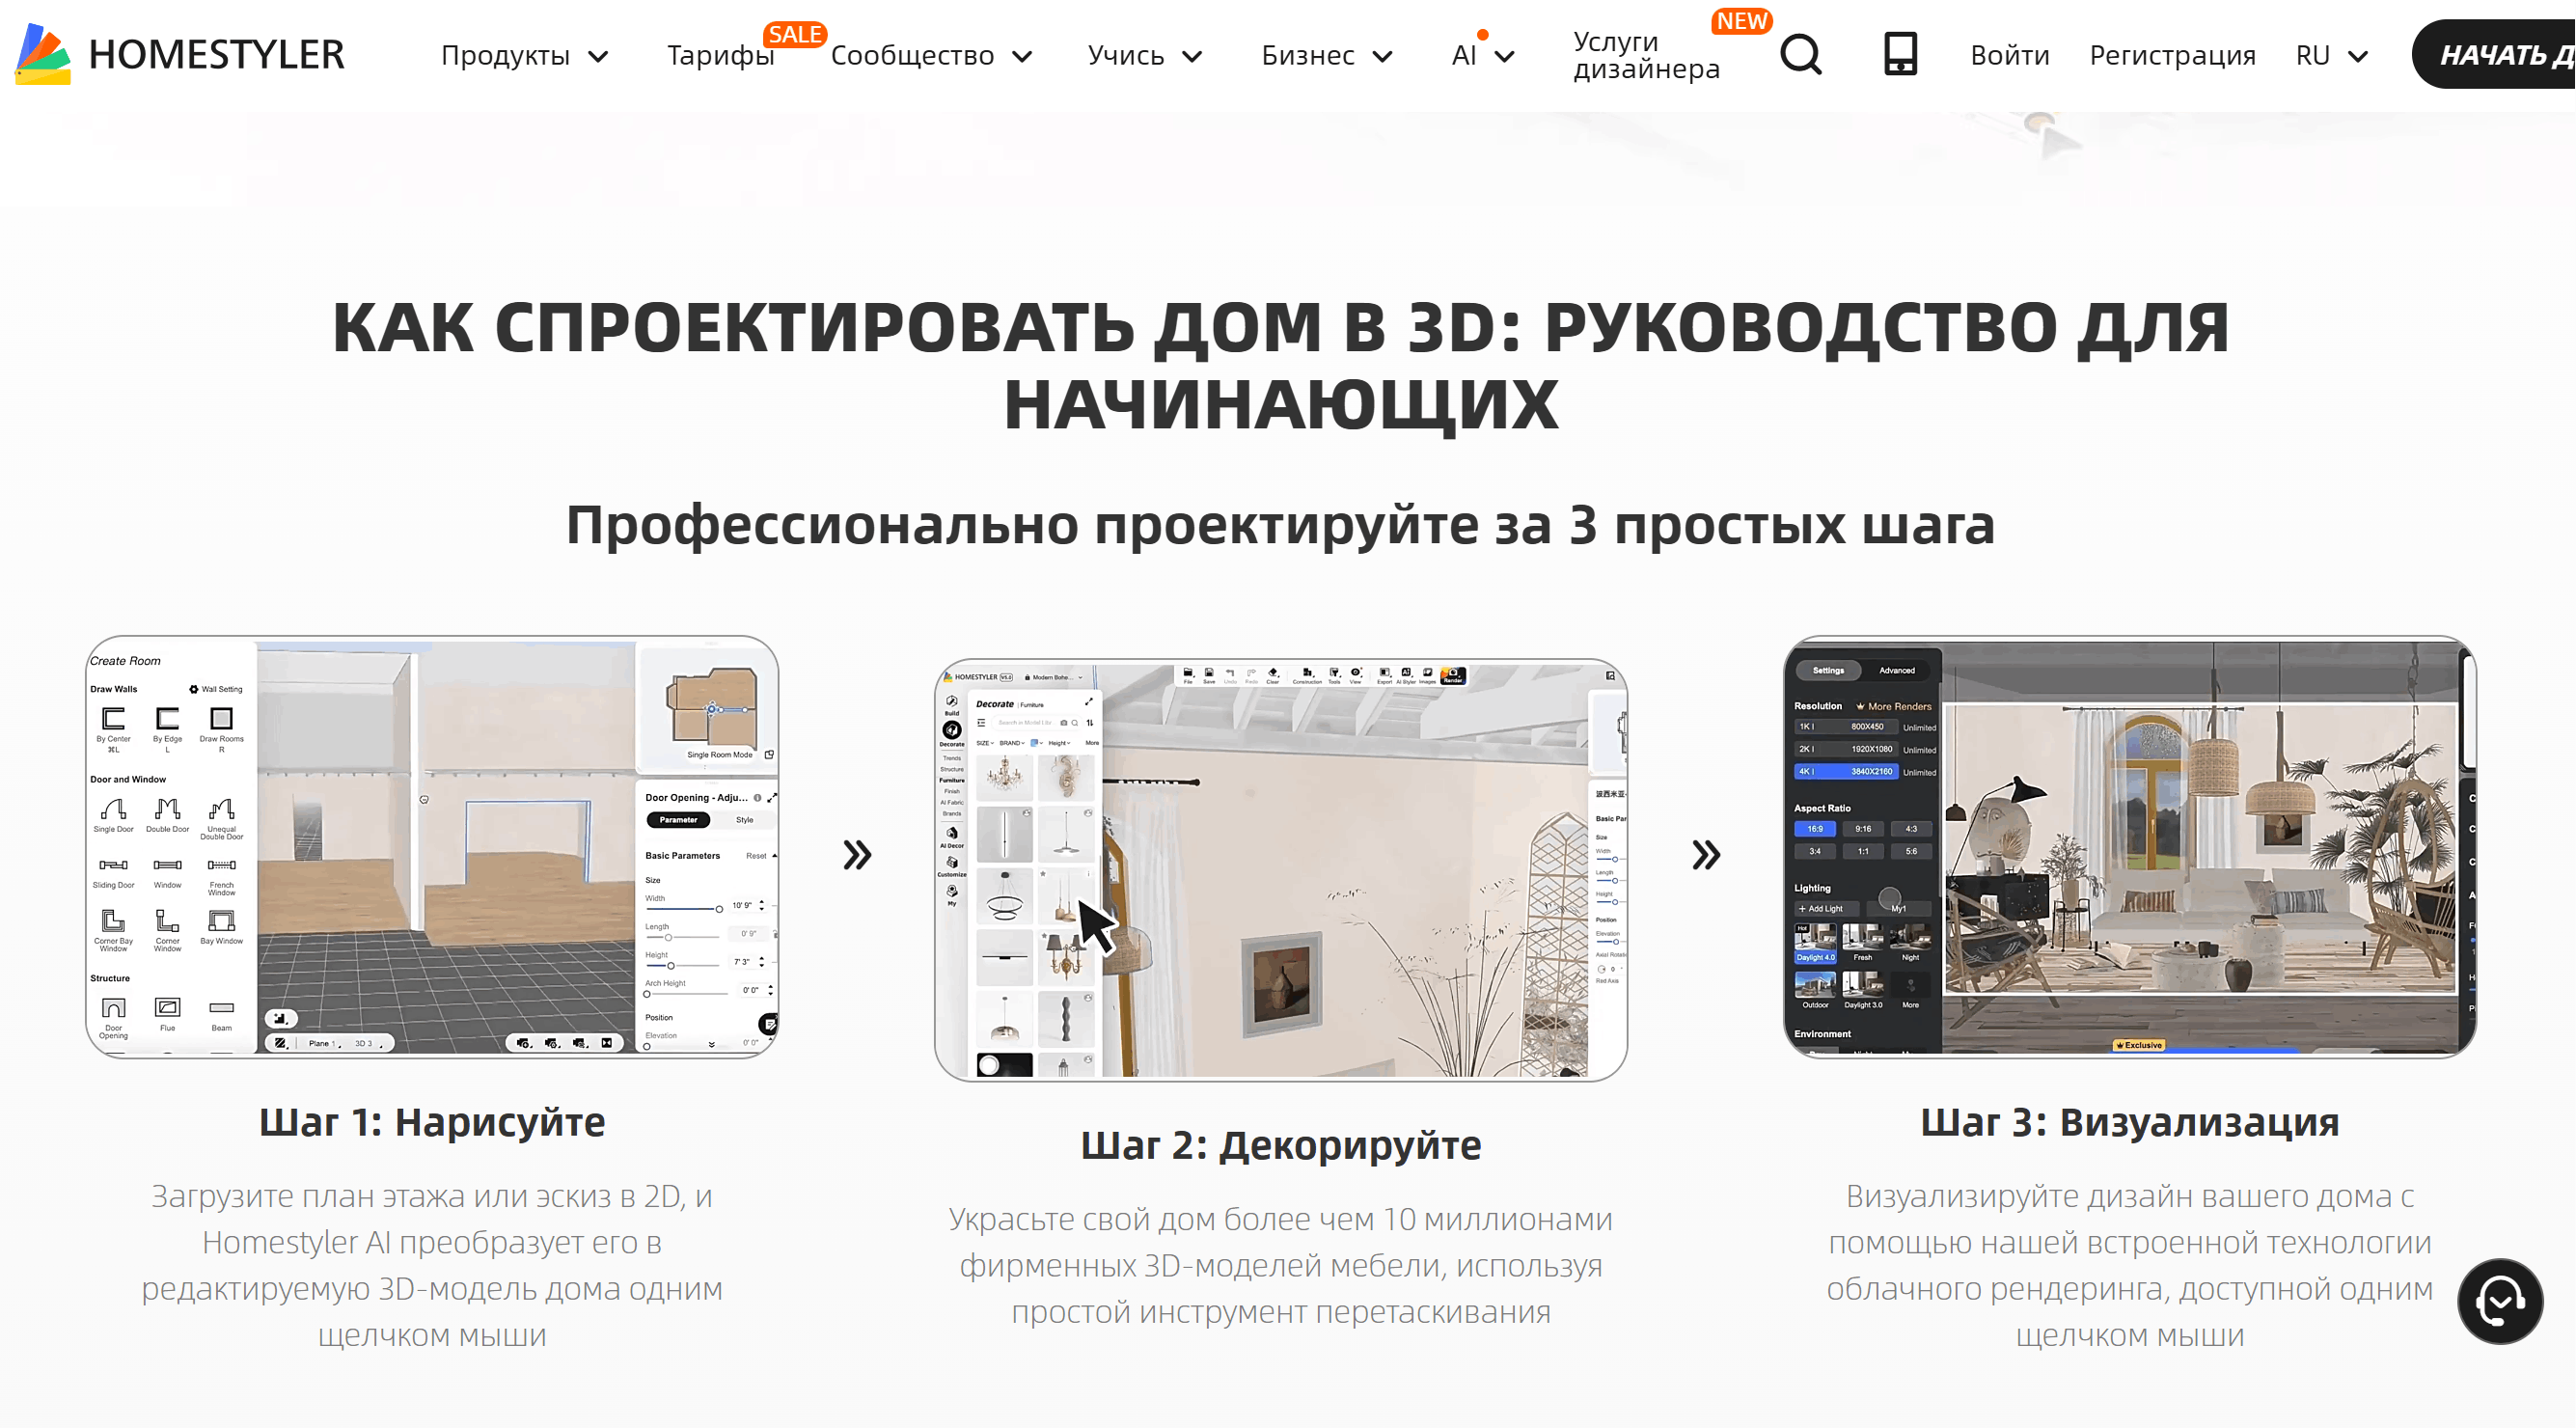
Task: Select the 2K 1920X1080 resolution
Action: [1847, 750]
